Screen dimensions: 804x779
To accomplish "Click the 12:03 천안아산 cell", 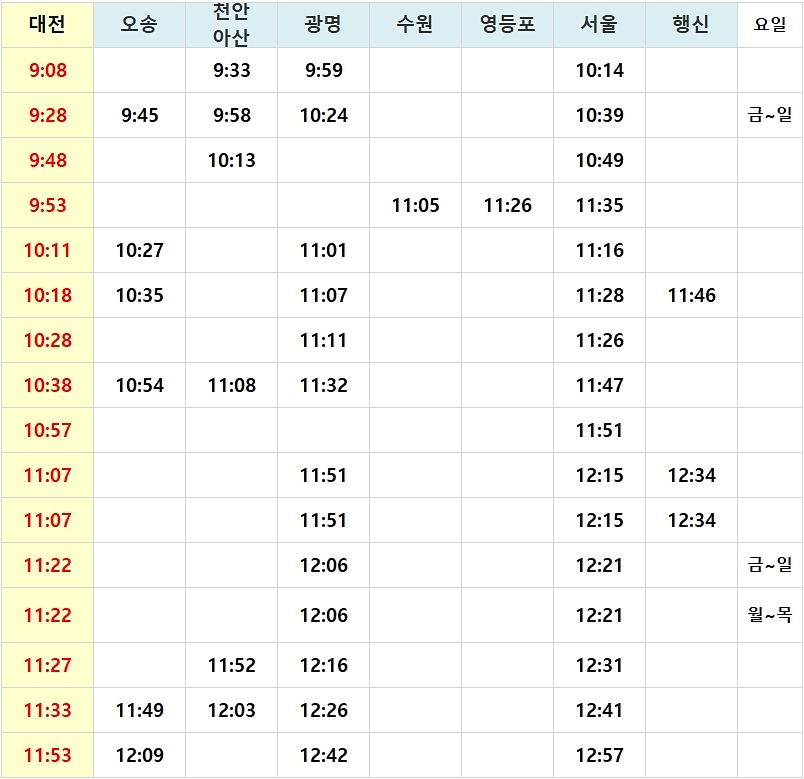I will (x=231, y=710).
